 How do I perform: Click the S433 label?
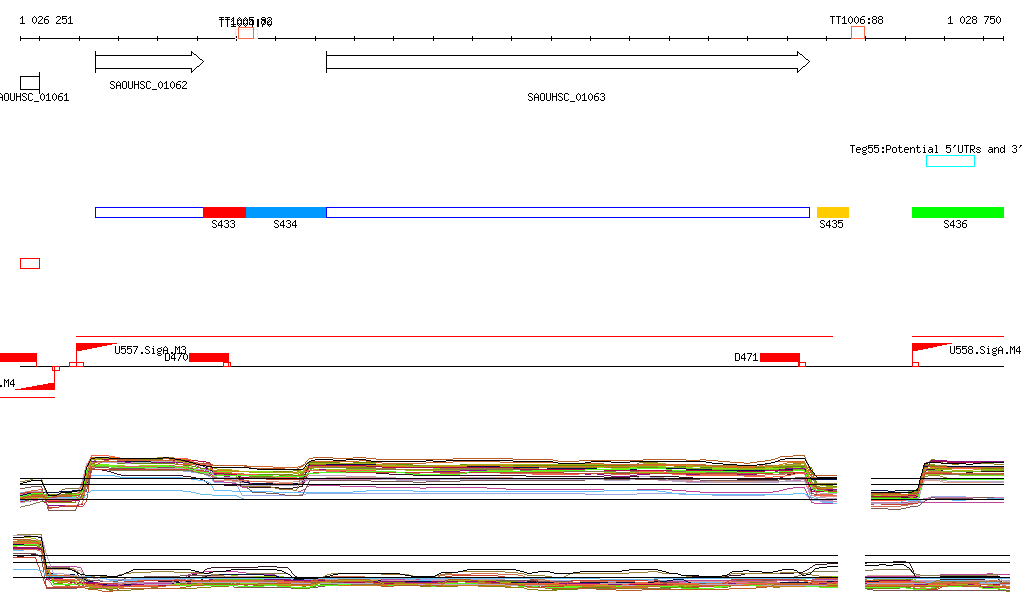coord(223,224)
